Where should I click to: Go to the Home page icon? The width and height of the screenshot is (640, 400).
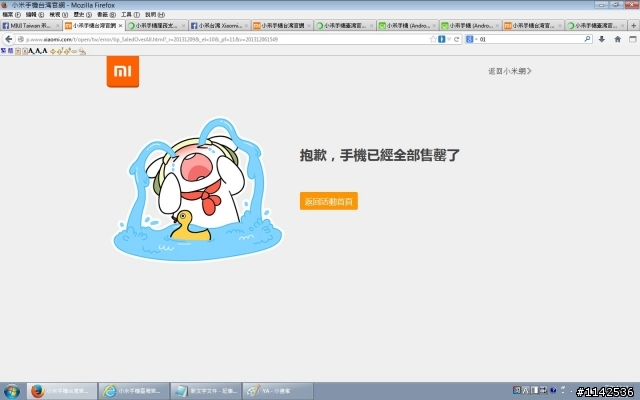pos(618,39)
